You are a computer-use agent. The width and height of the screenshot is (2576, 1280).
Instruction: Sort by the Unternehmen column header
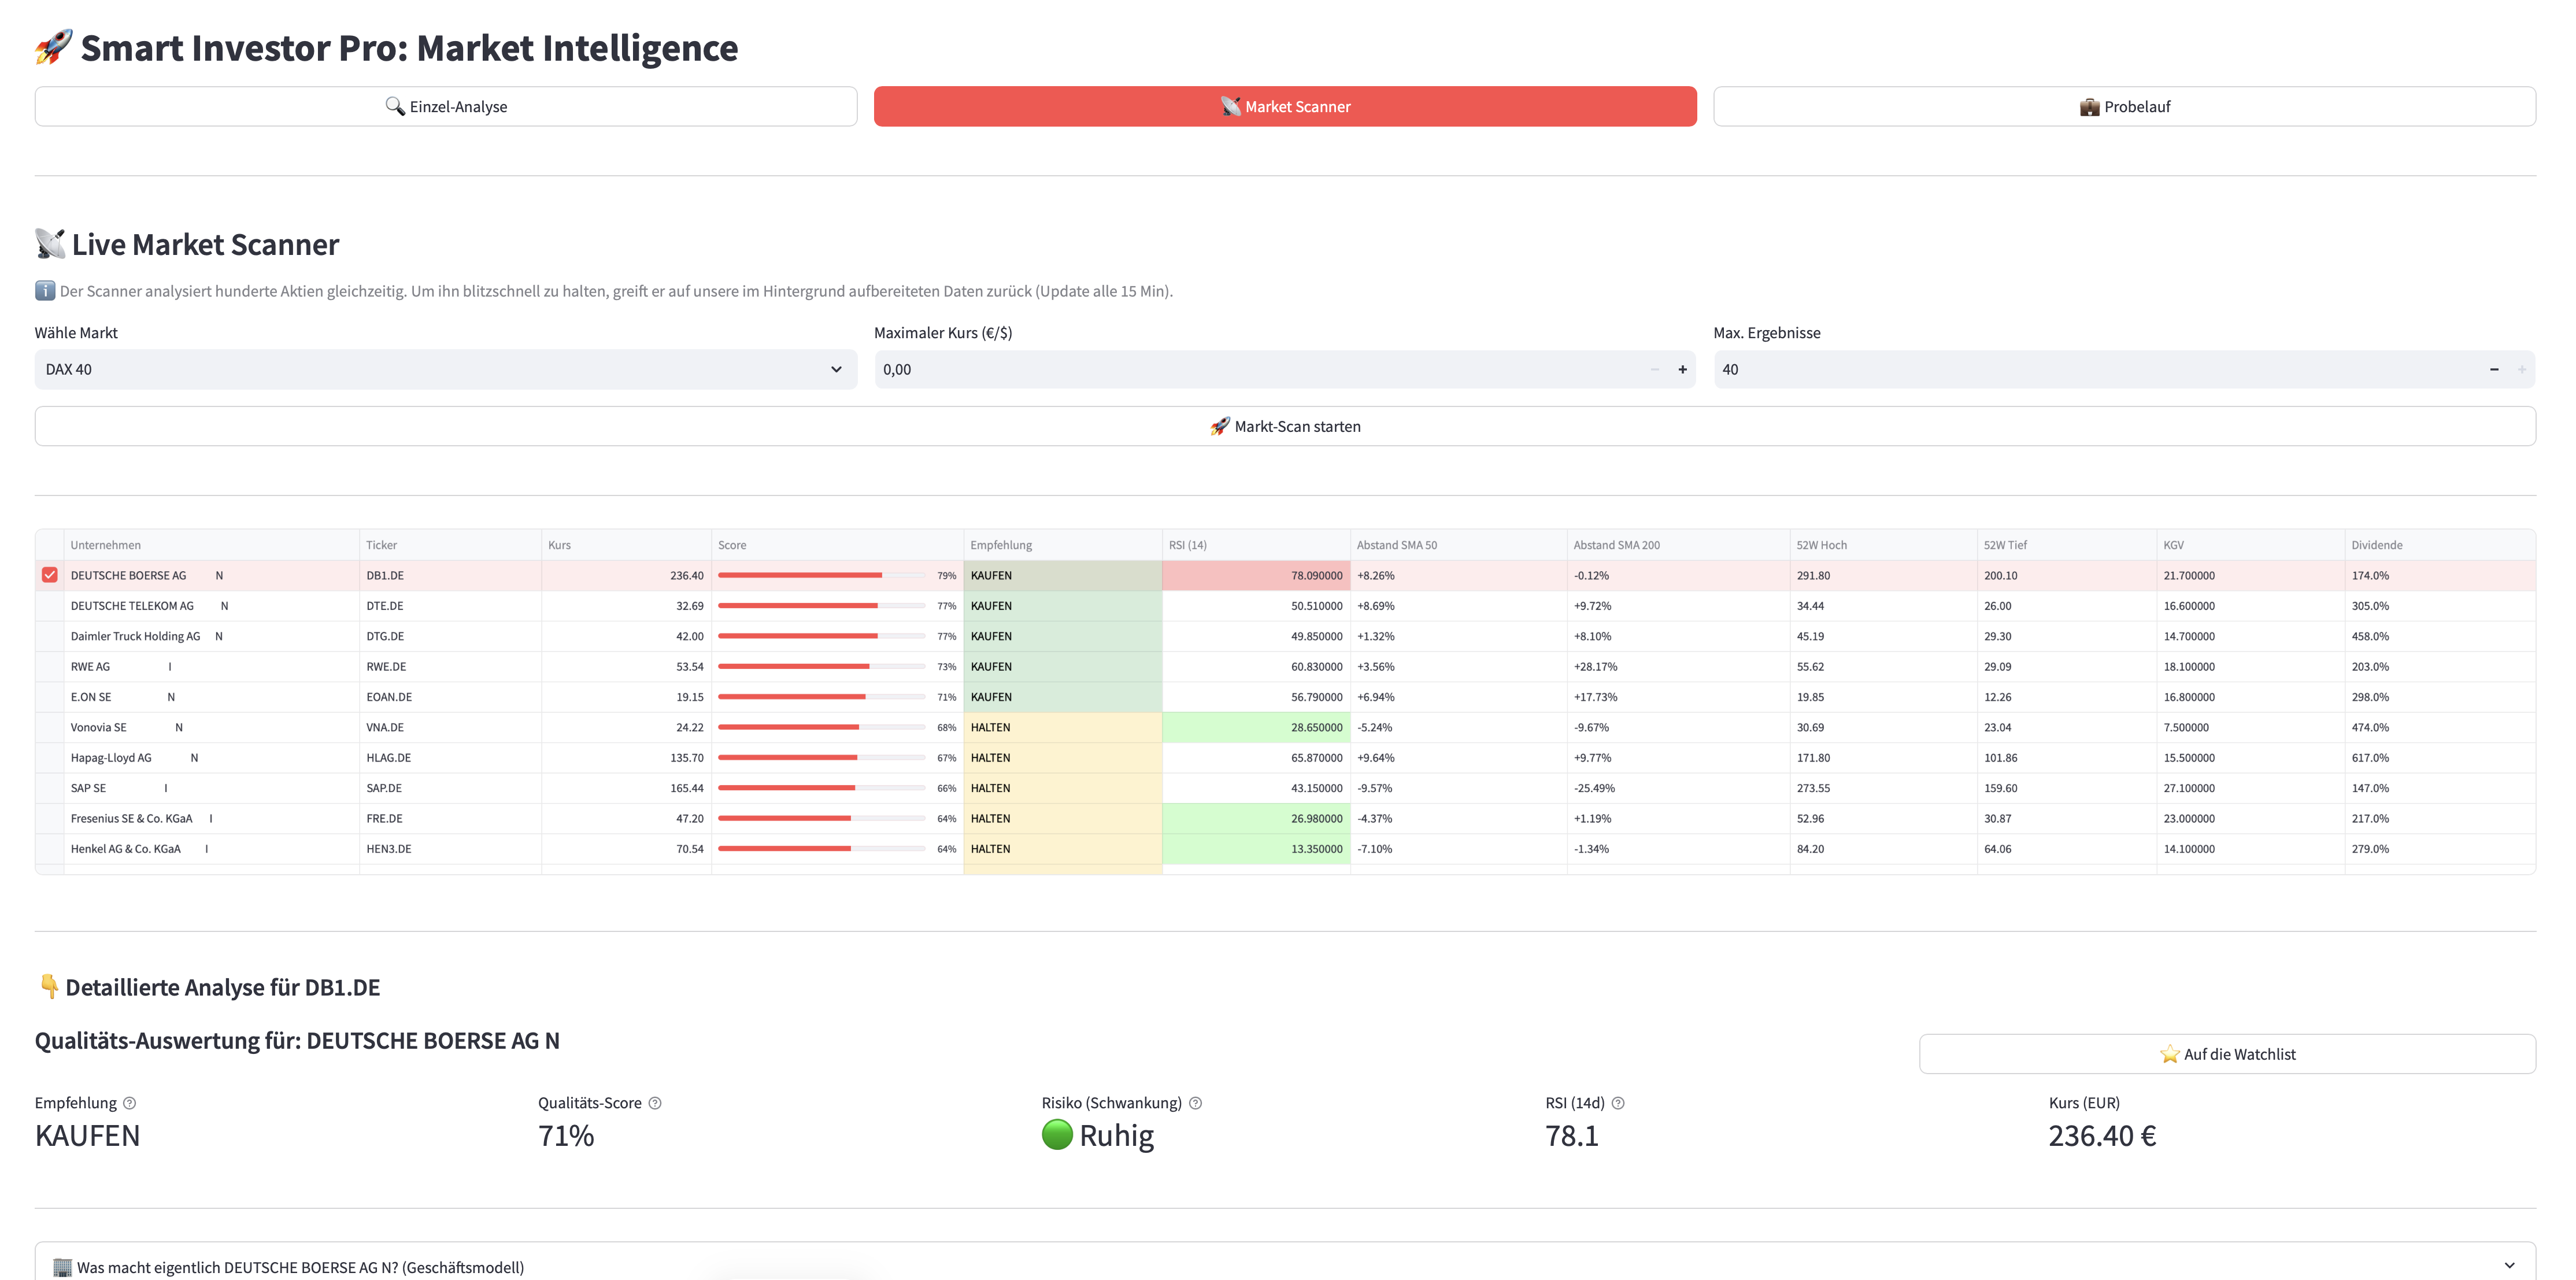click(211, 545)
